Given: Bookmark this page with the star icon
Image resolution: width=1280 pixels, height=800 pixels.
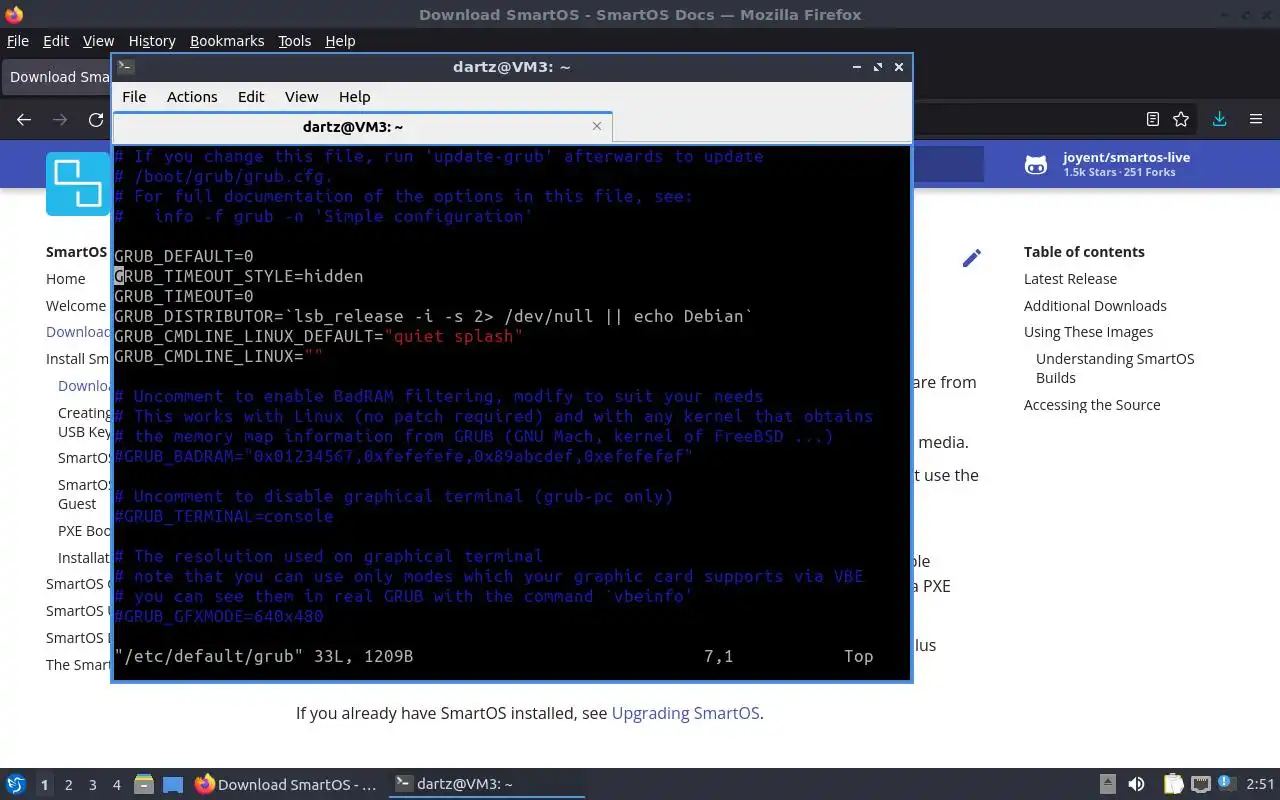Looking at the screenshot, I should [1181, 119].
